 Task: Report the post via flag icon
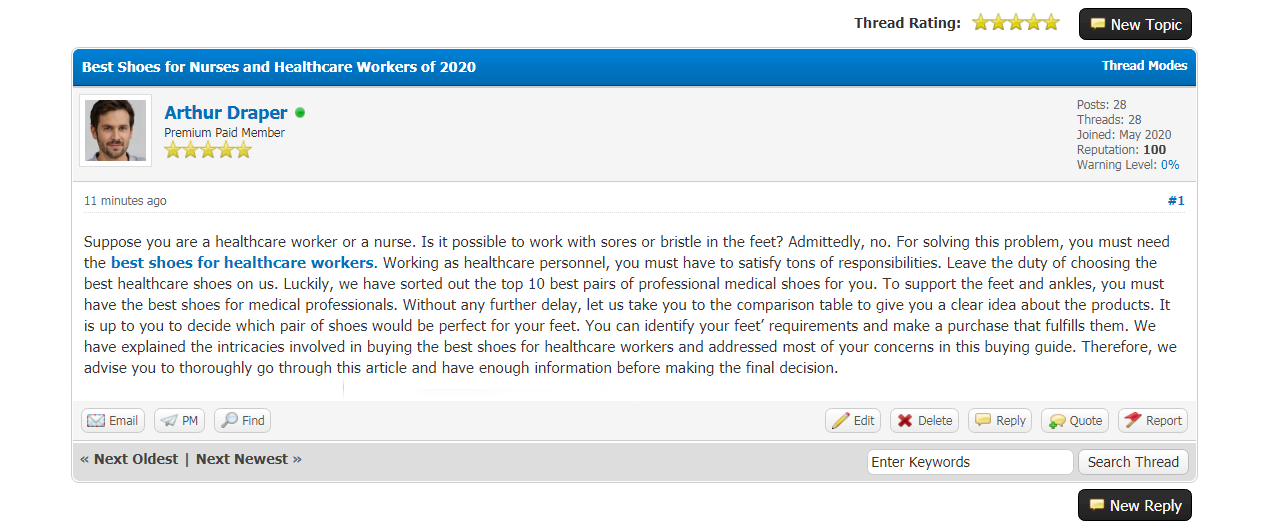[1132, 421]
